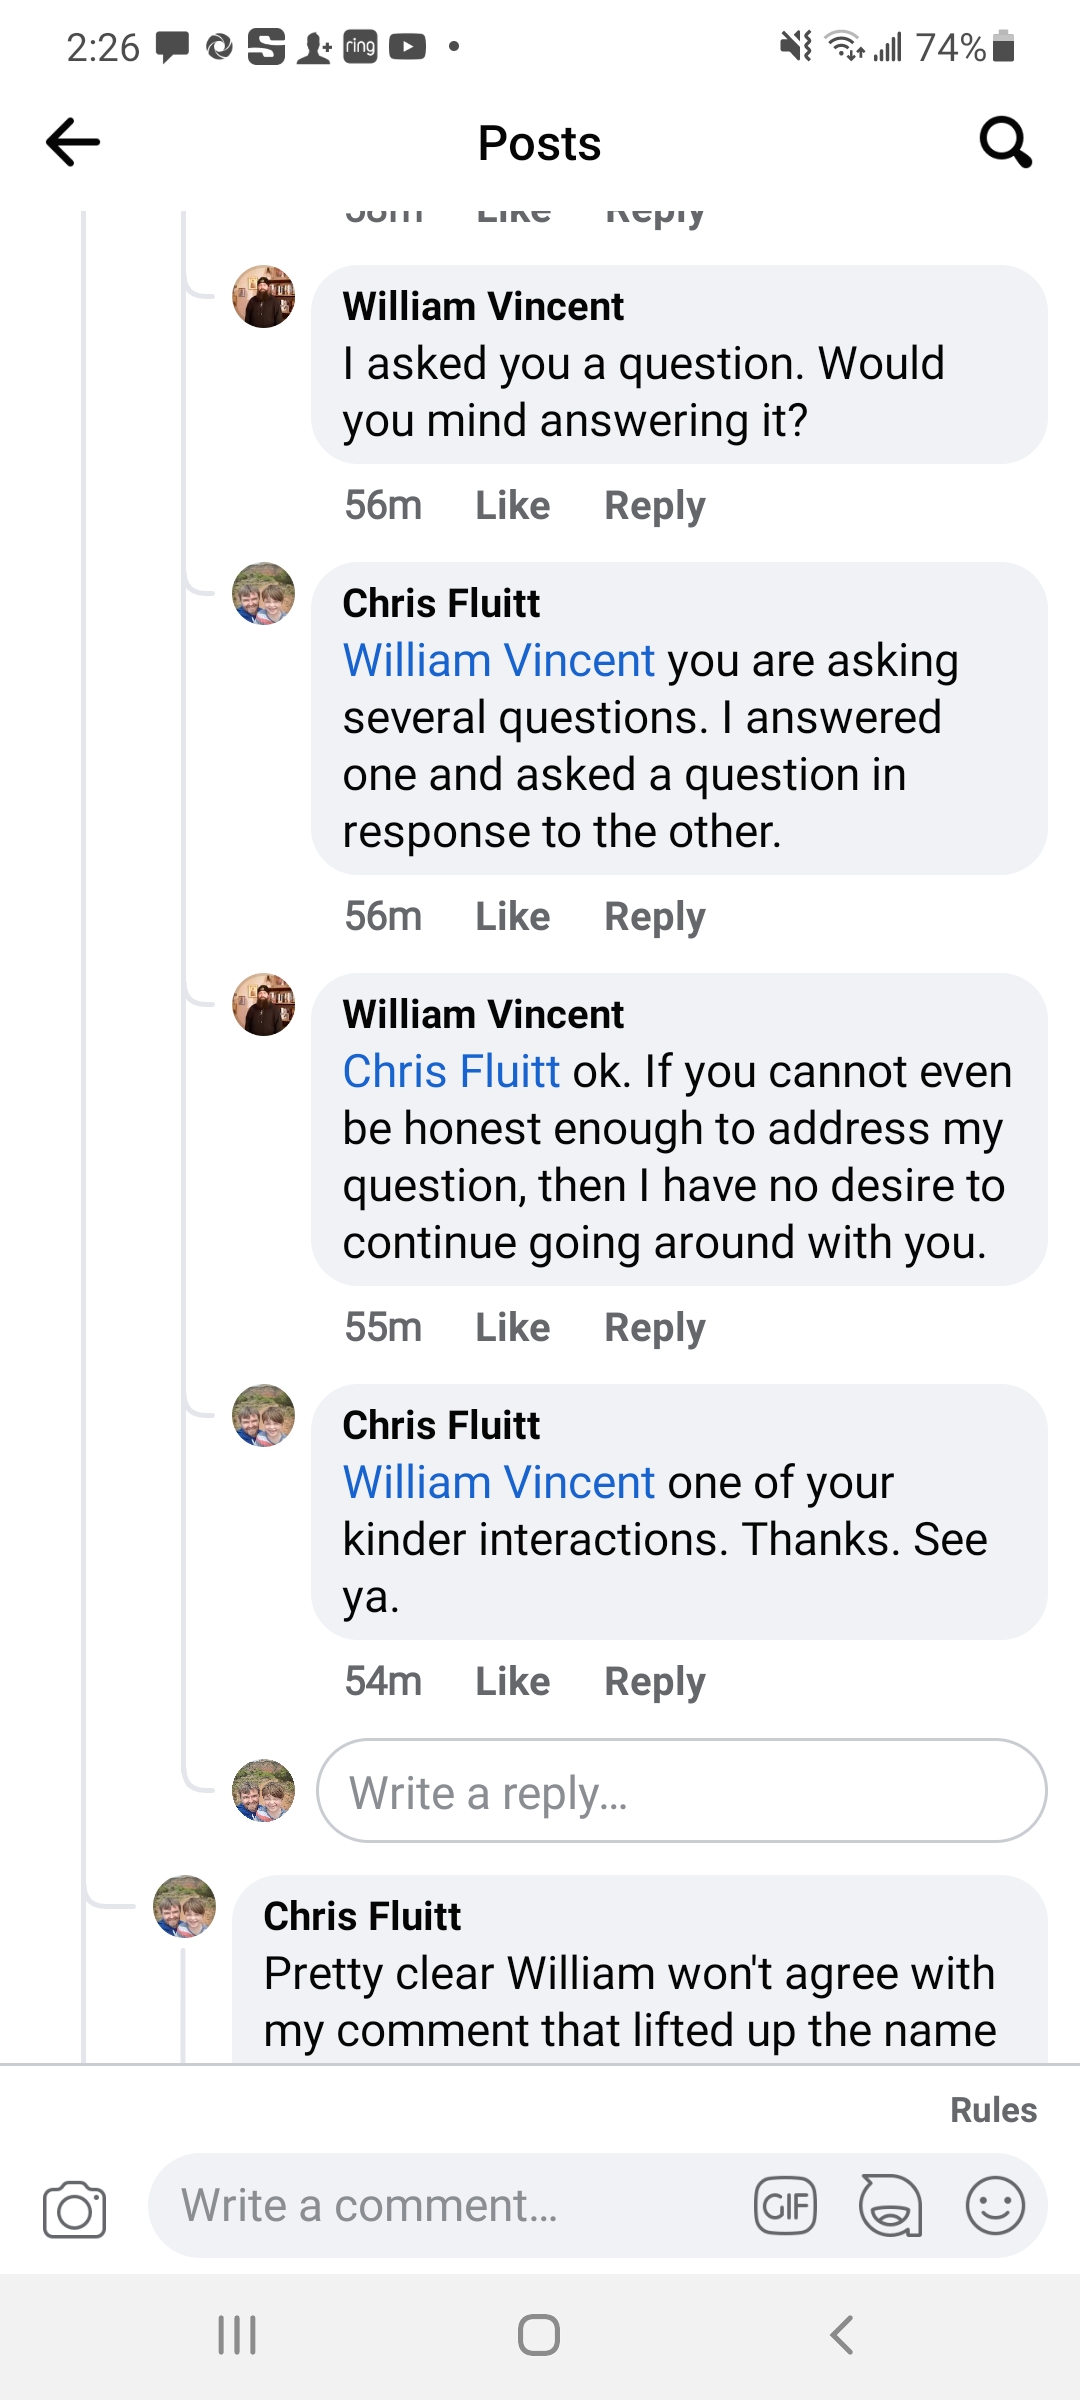This screenshot has height=2400, width=1080.
Task: Like Chris's 'kinder interactions' comment
Action: (x=512, y=1682)
